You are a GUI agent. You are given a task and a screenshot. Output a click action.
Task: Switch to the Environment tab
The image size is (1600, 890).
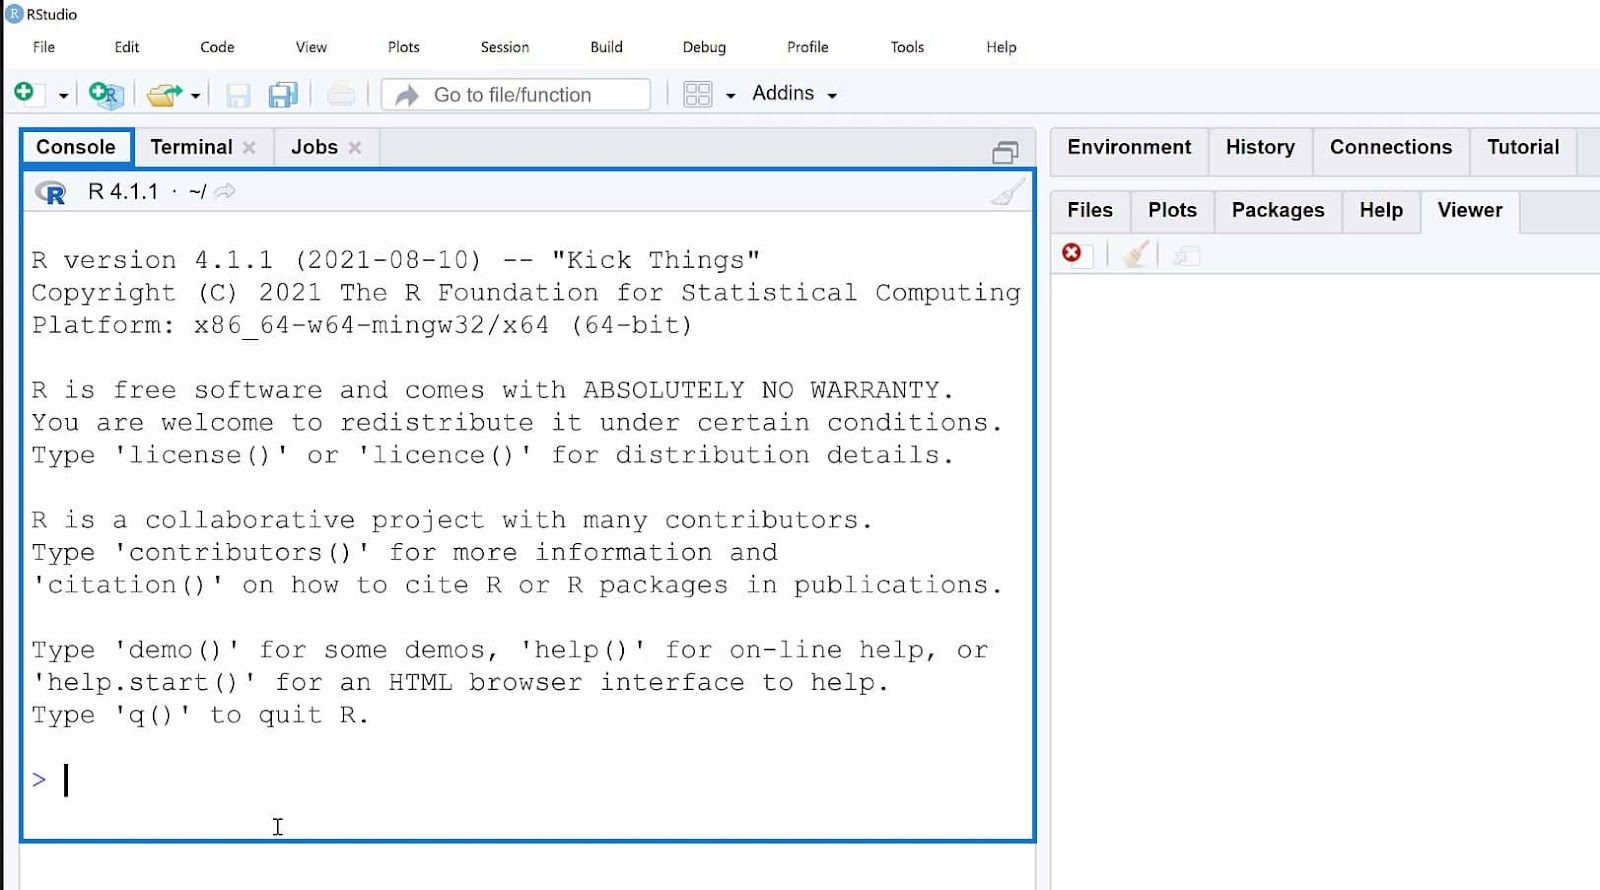[1129, 147]
